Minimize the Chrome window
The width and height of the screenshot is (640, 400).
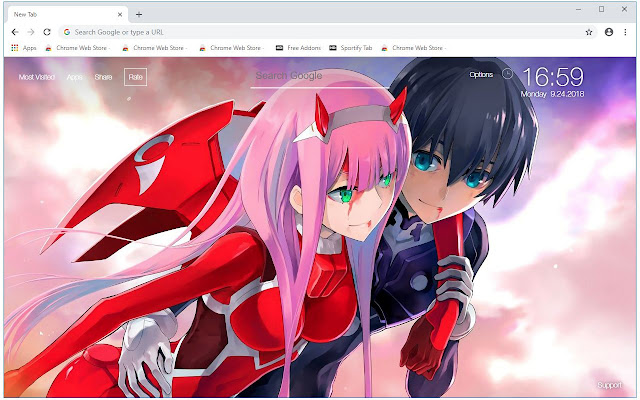tap(578, 9)
